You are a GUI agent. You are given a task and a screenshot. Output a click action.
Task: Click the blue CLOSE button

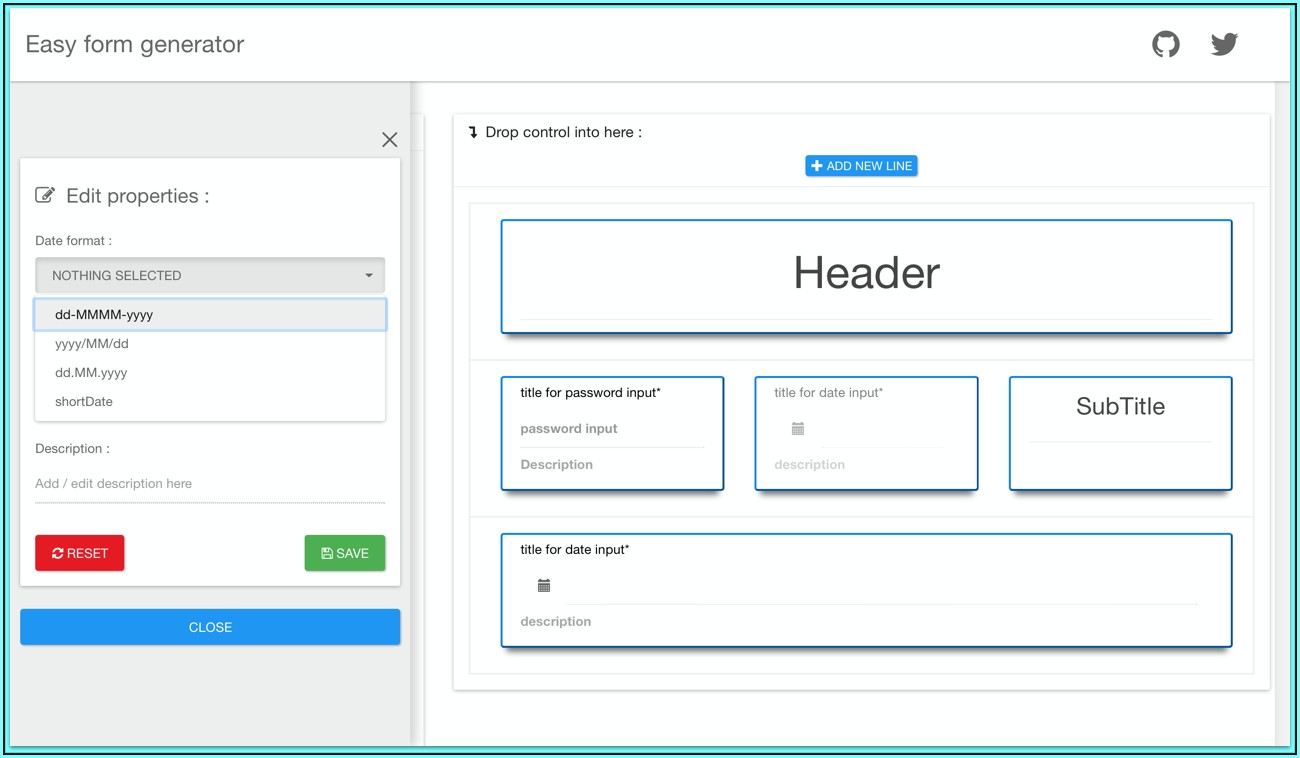point(210,627)
